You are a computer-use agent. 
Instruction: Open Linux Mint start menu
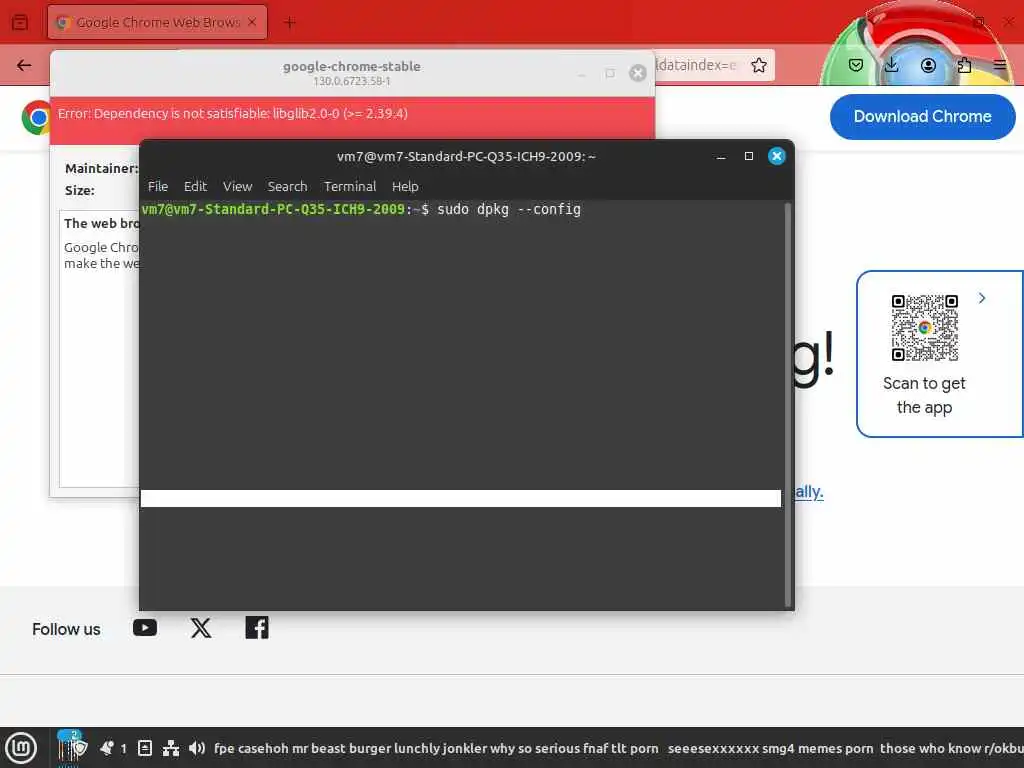pyautogui.click(x=21, y=748)
